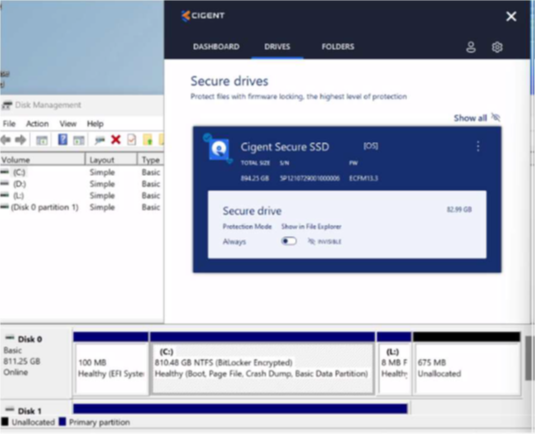The height and width of the screenshot is (434, 535).
Task: Click the yellow folder toolbar icon with green arrow
Action: (148, 140)
